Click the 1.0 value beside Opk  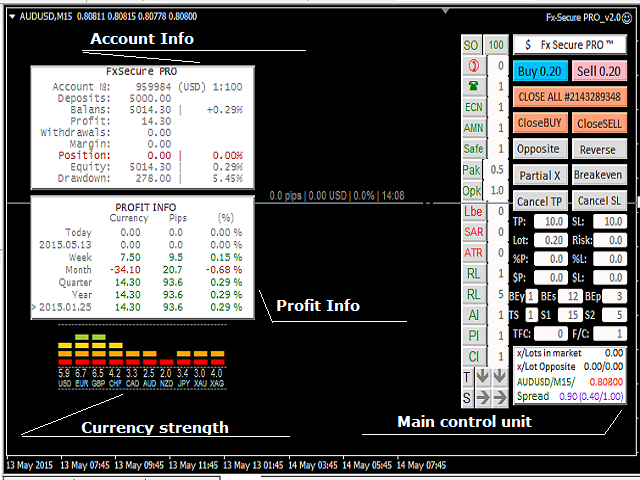tap(496, 191)
